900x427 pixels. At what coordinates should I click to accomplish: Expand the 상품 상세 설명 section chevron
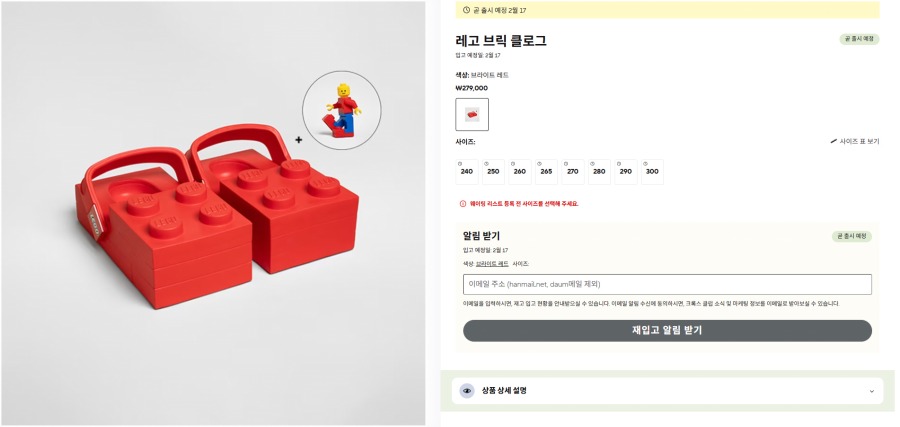pyautogui.click(x=871, y=391)
